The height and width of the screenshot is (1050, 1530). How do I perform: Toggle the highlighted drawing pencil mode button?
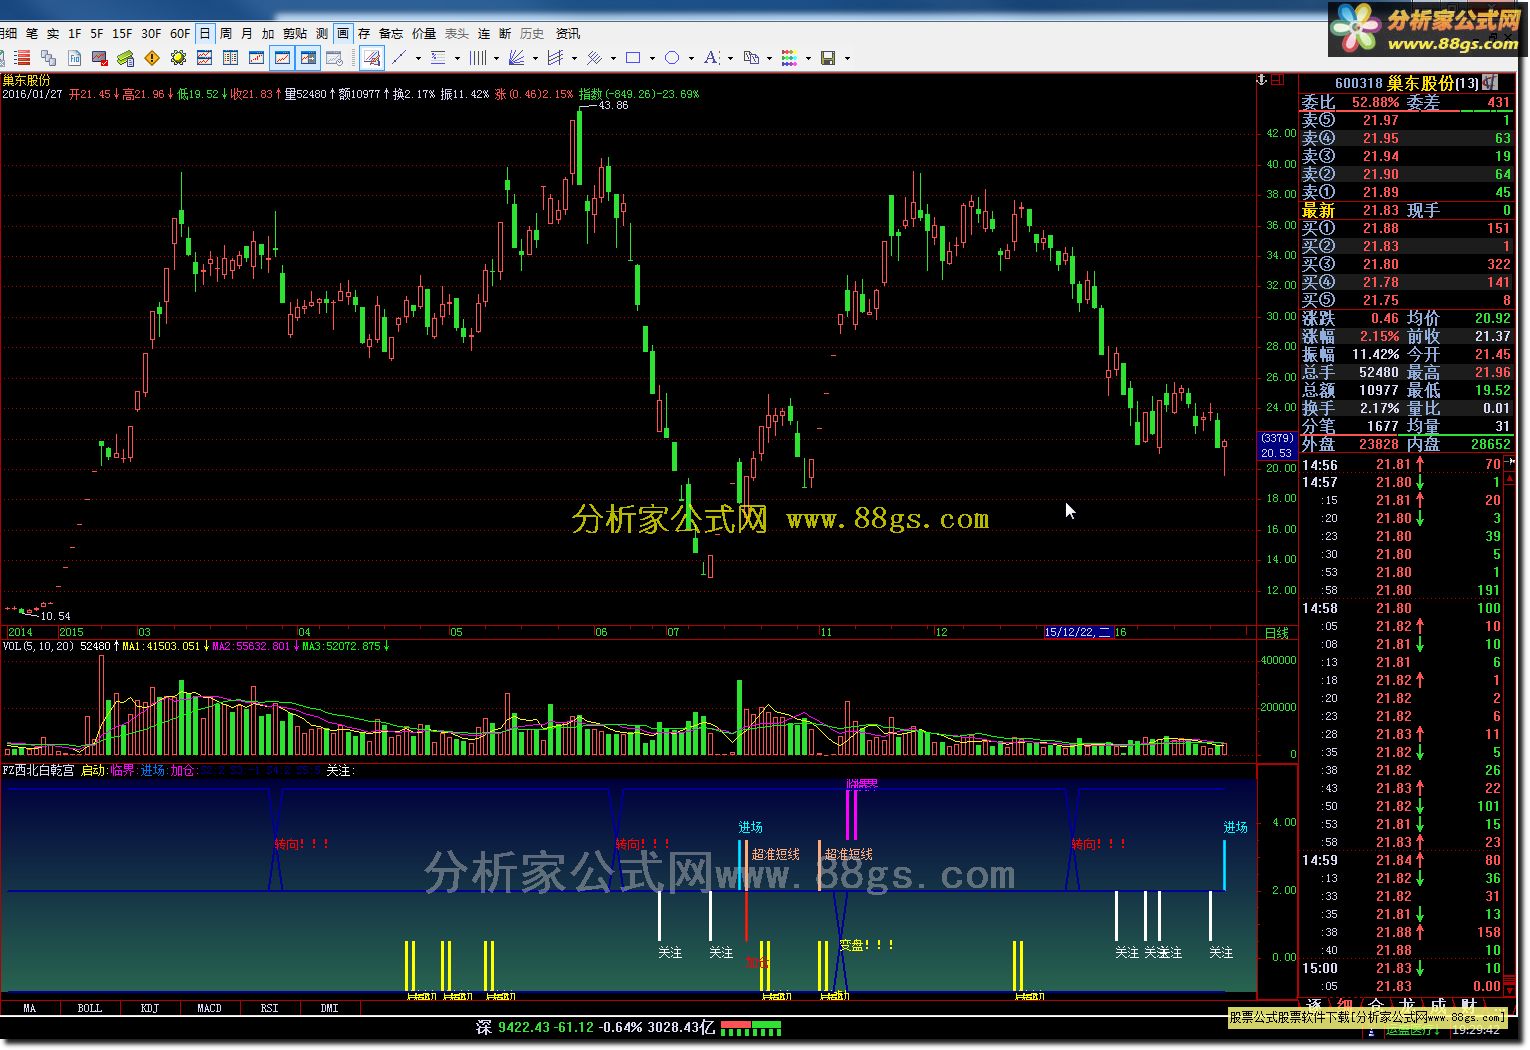[372, 58]
